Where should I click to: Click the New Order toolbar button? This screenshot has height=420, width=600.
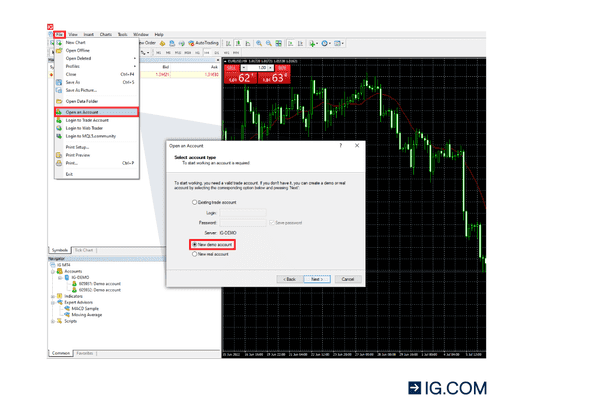click(x=148, y=43)
